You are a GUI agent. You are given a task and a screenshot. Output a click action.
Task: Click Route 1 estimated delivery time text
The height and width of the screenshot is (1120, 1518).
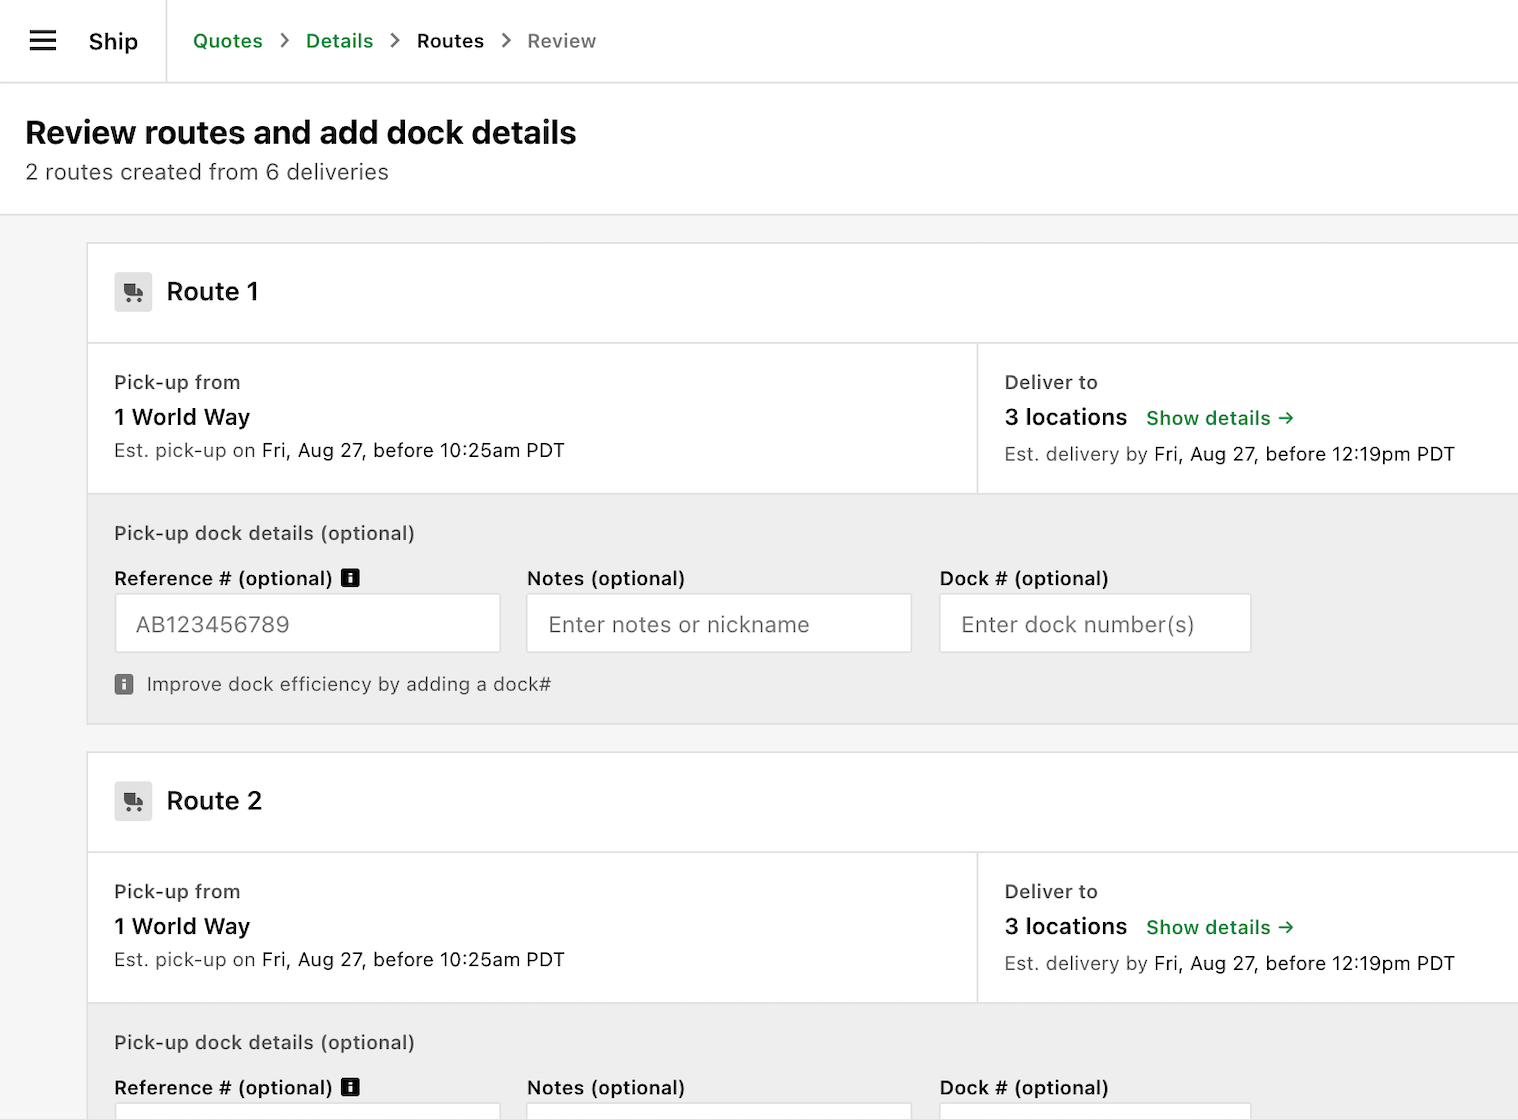coord(1229,454)
